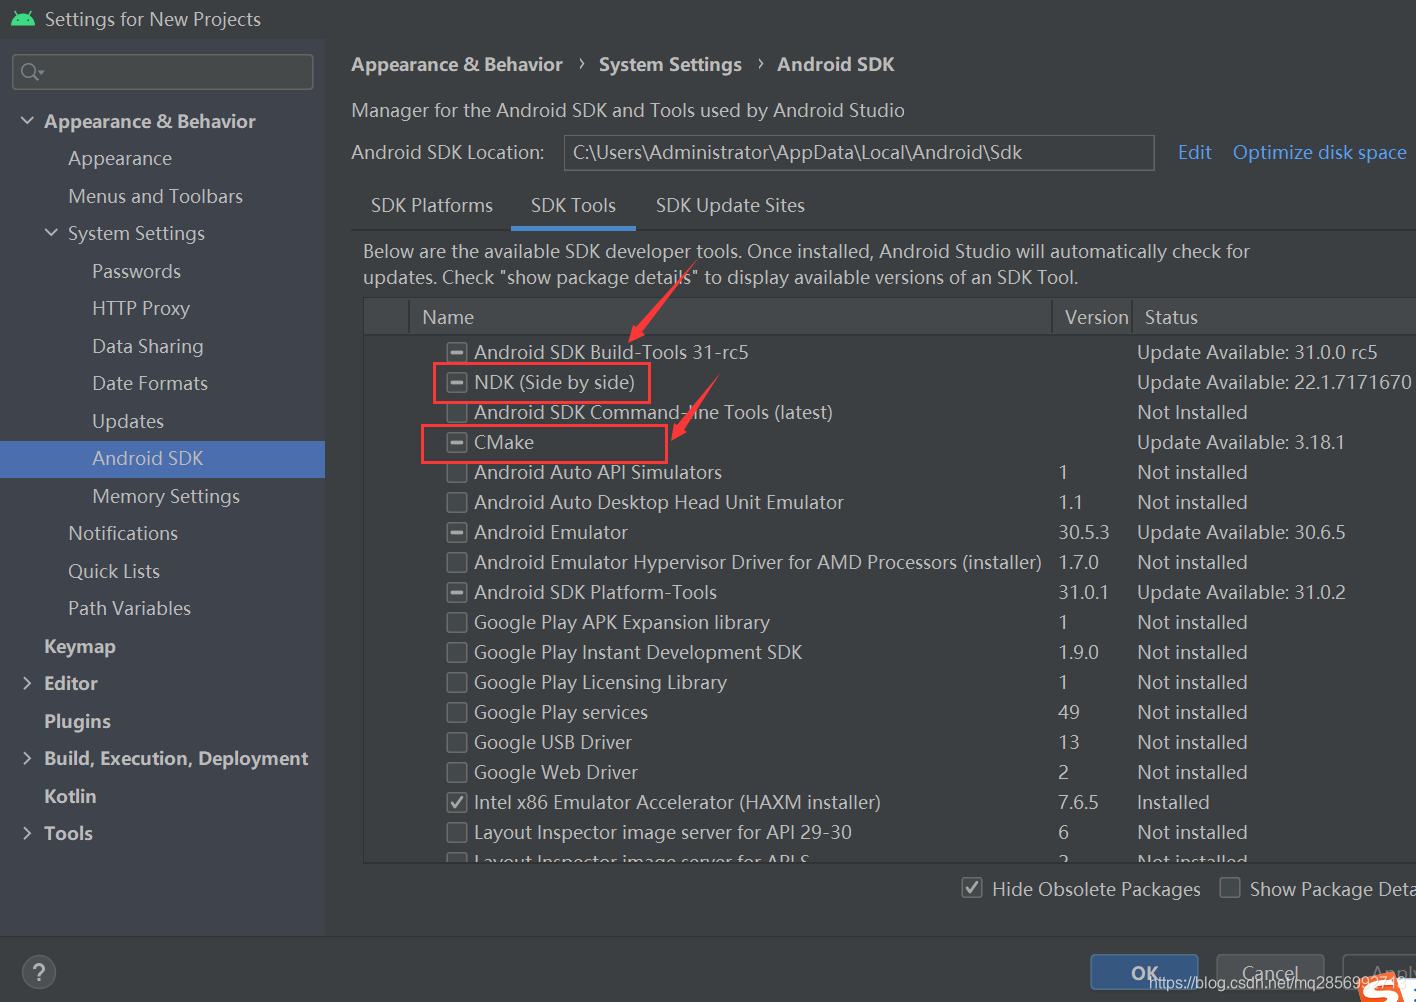Viewport: 1416px width, 1002px height.
Task: Switch to SDK Platforms tab
Action: click(x=432, y=205)
